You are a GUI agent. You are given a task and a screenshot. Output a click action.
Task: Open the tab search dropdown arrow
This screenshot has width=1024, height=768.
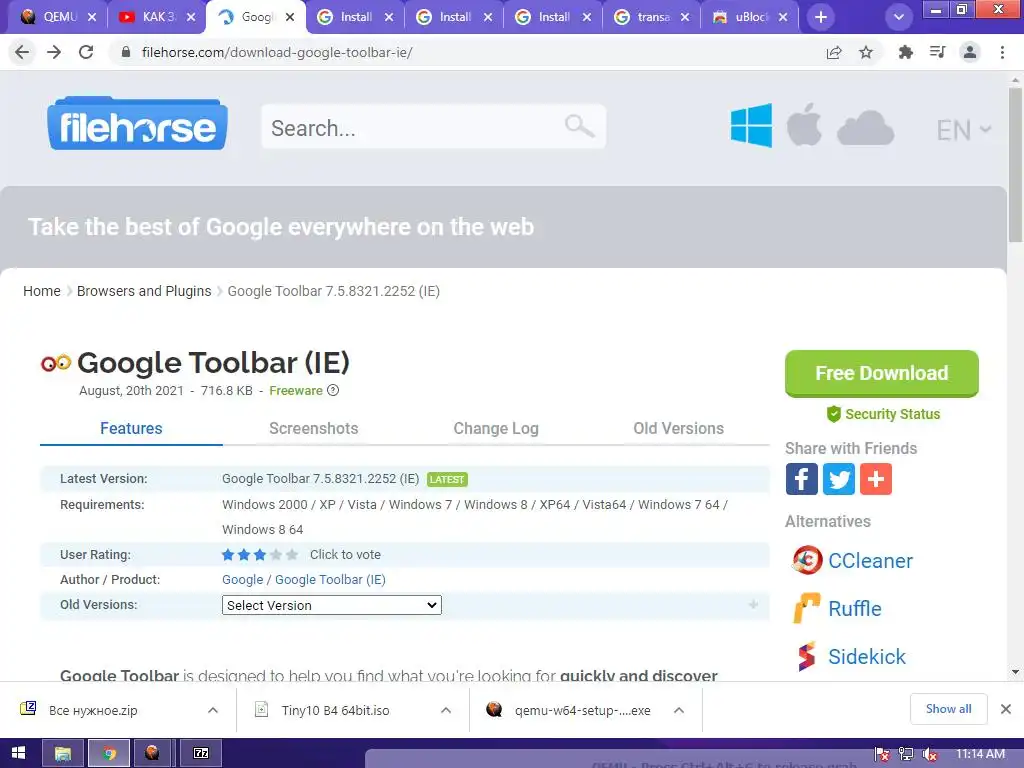click(x=899, y=17)
